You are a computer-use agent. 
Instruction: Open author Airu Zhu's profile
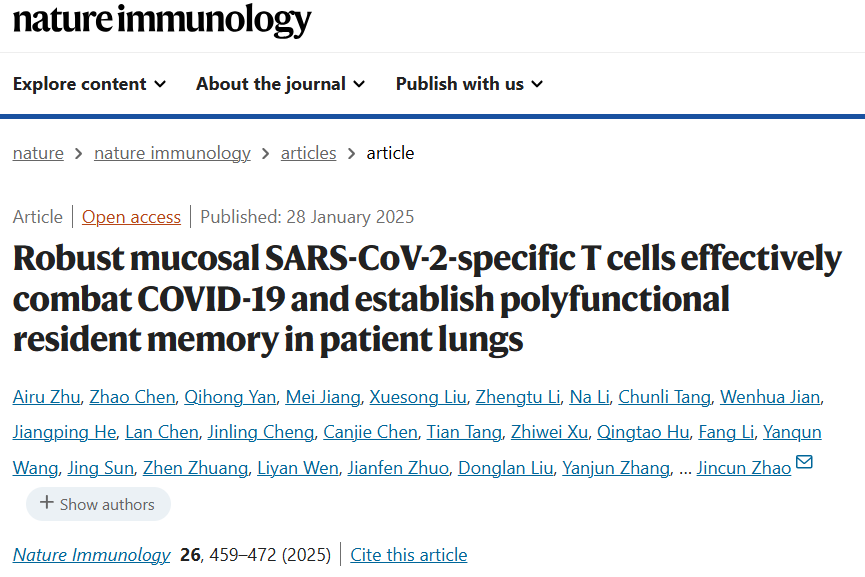(x=46, y=397)
